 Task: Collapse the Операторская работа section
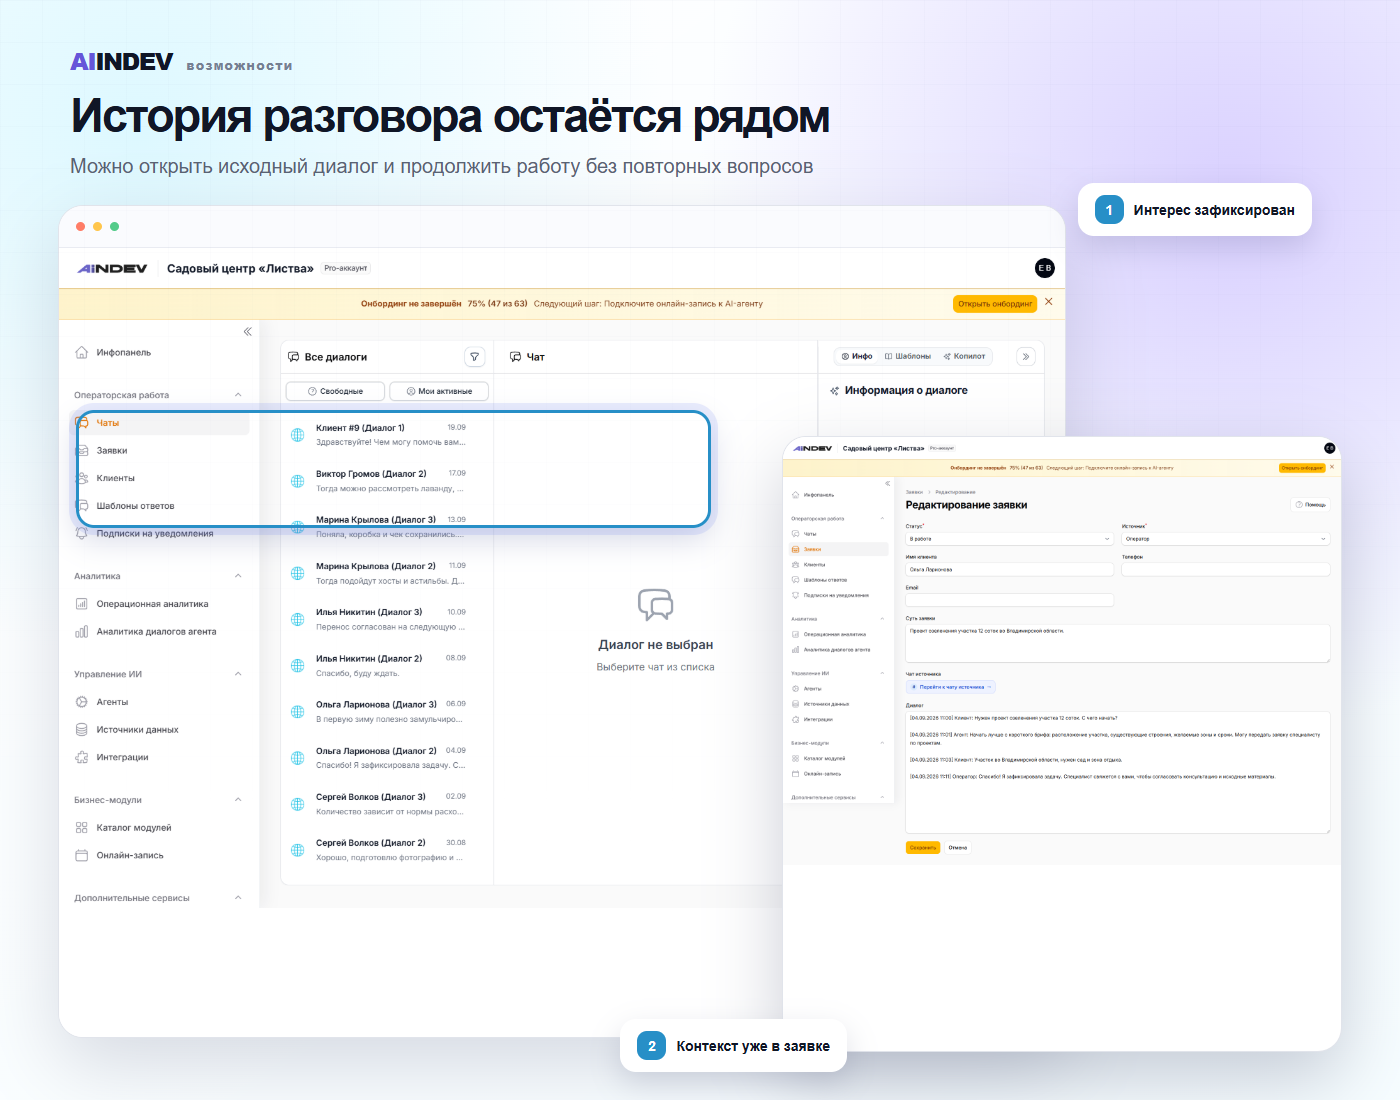tap(238, 395)
